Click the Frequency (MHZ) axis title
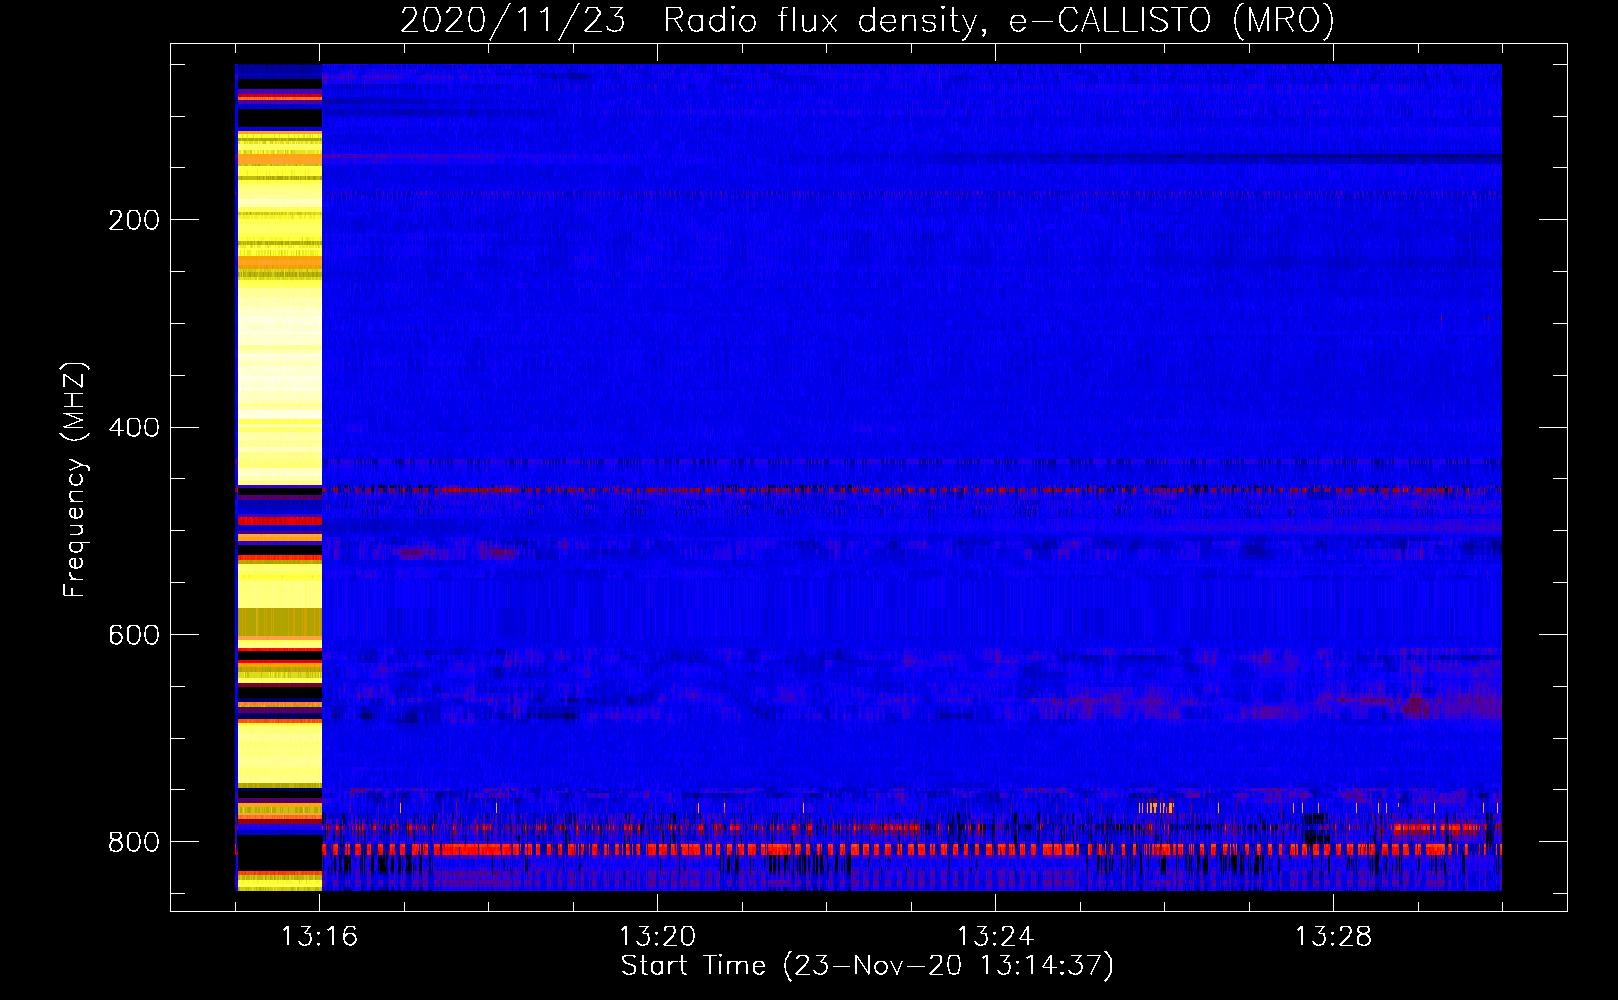1618x1000 pixels. (75, 479)
